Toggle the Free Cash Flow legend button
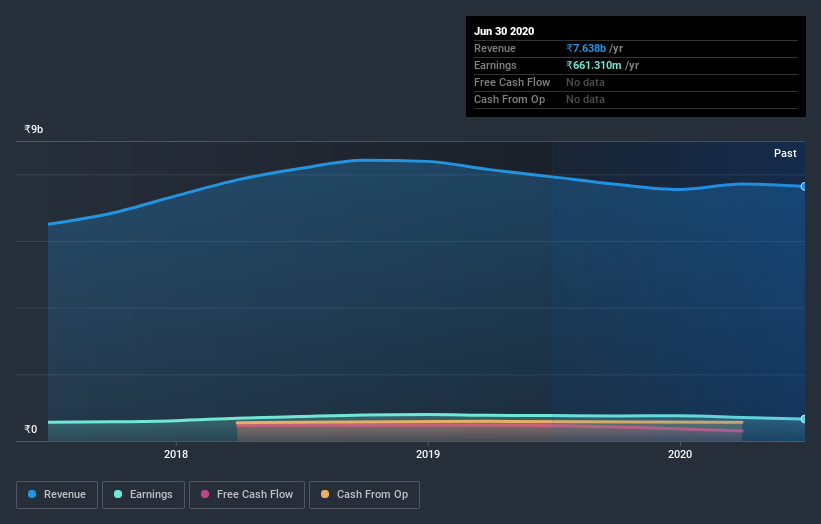 coord(247,495)
